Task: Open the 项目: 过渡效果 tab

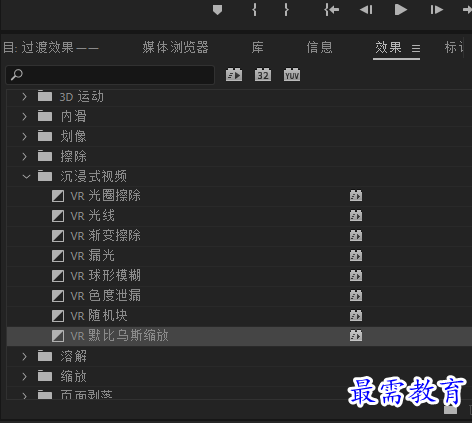Action: 51,48
